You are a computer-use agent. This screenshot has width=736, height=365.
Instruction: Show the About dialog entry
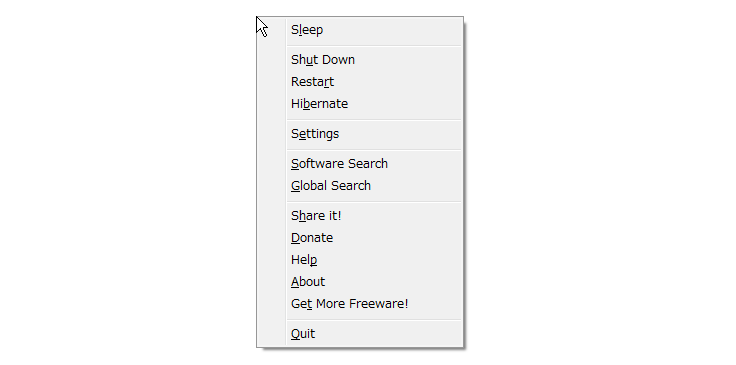(x=360, y=282)
